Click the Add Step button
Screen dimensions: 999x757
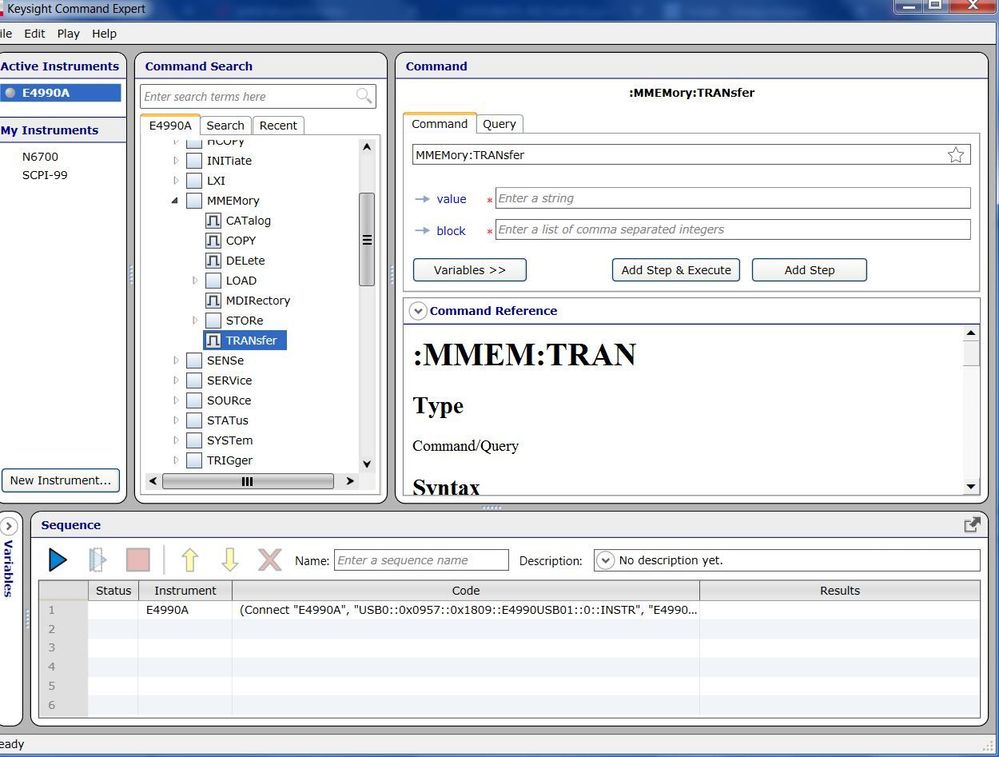809,270
